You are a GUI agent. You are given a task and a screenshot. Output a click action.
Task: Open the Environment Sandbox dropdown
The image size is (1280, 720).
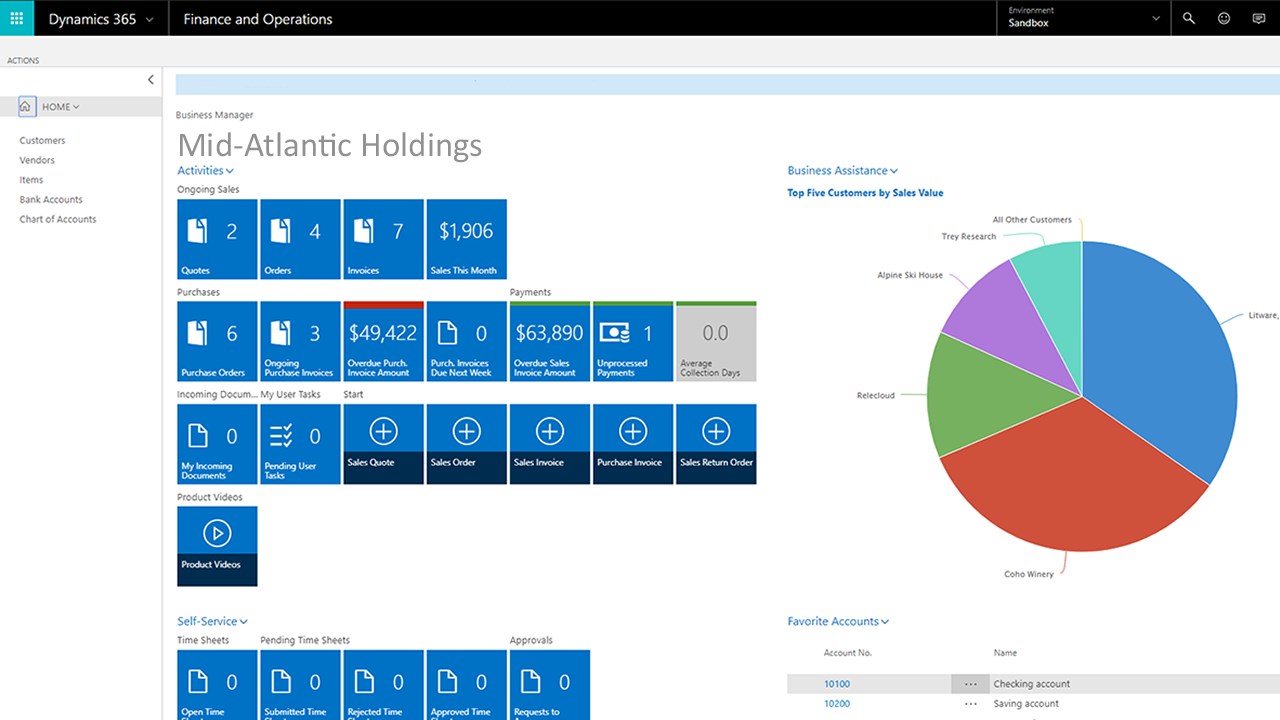click(1084, 18)
